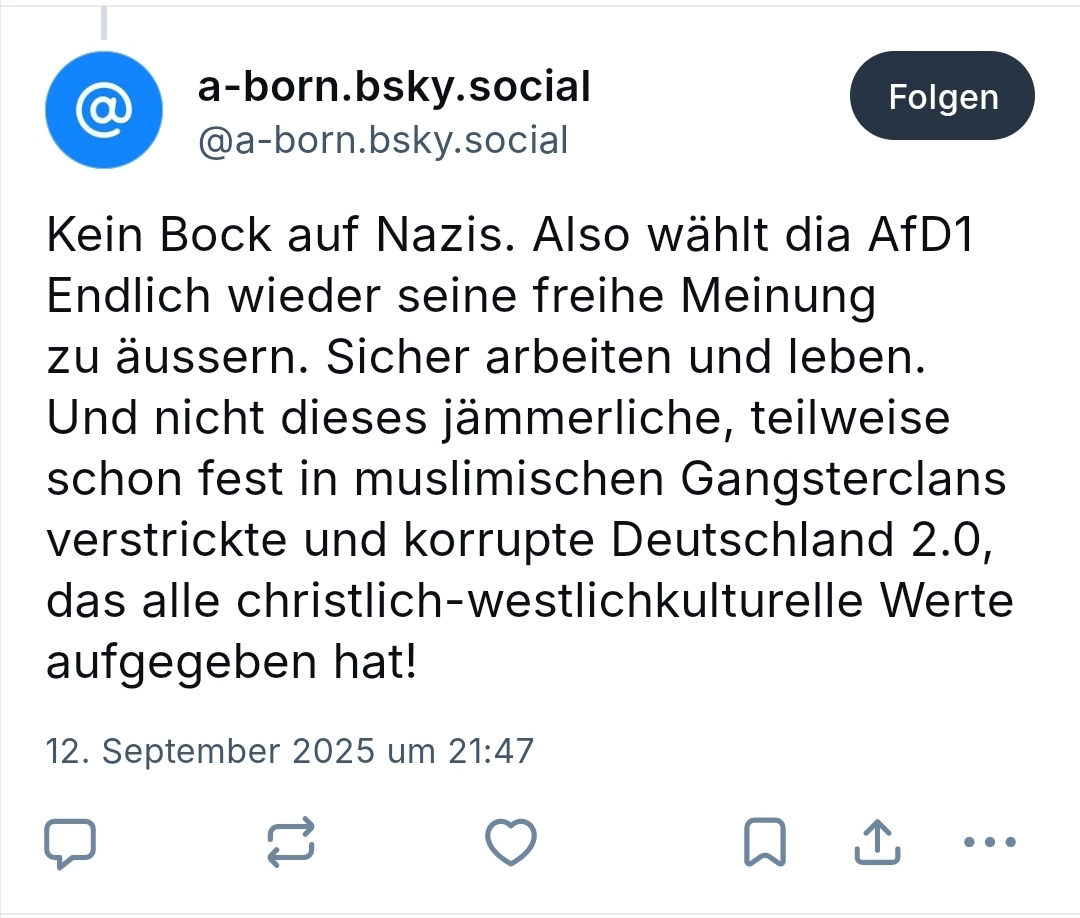Open the repost menu with arrows icon
Screen dimensions: 1080x918
point(292,844)
